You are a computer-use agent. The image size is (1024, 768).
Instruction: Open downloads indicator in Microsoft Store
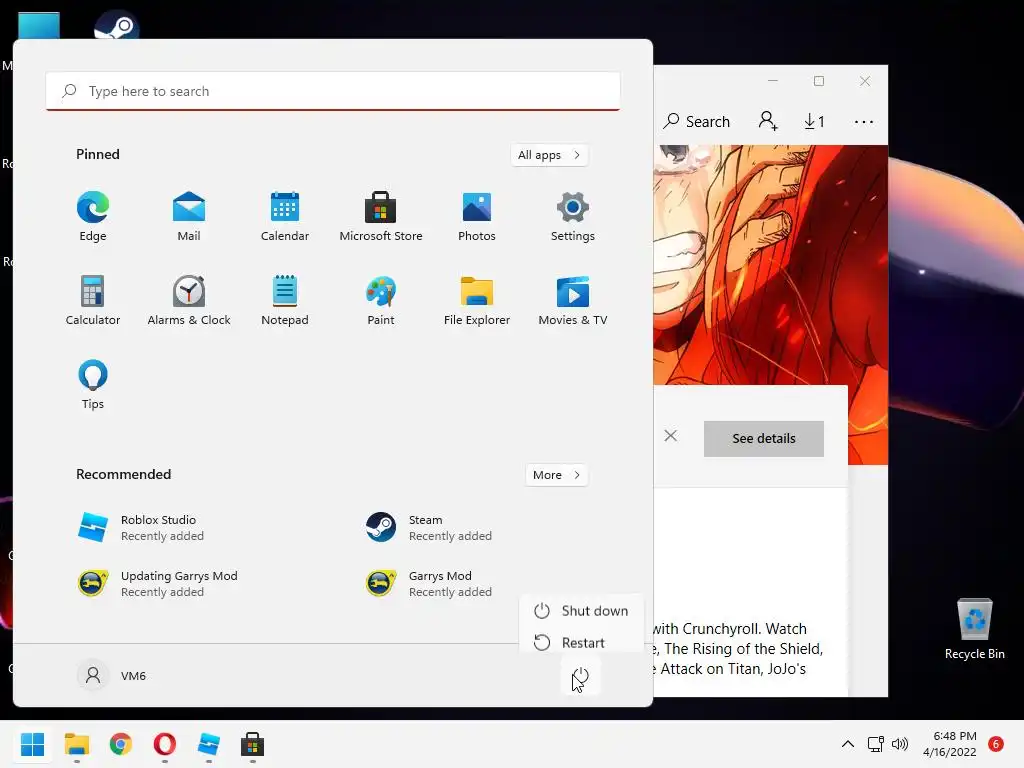[814, 121]
